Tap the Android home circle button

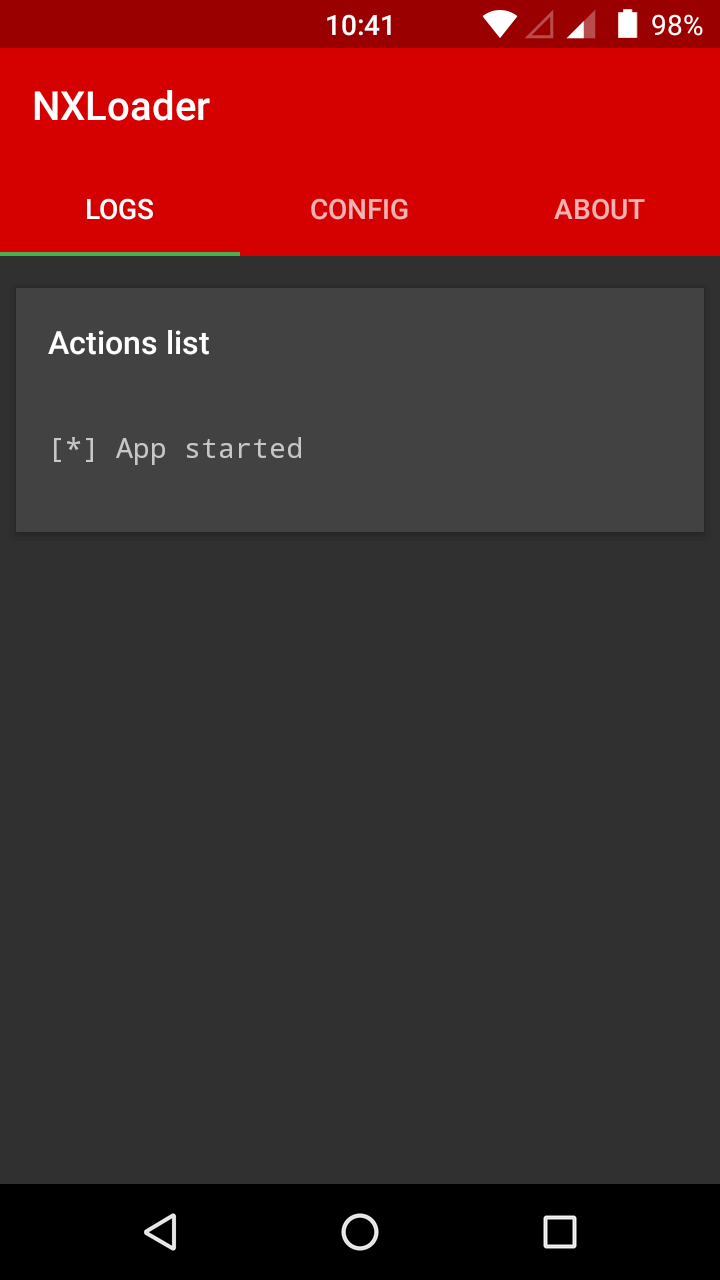[360, 1232]
